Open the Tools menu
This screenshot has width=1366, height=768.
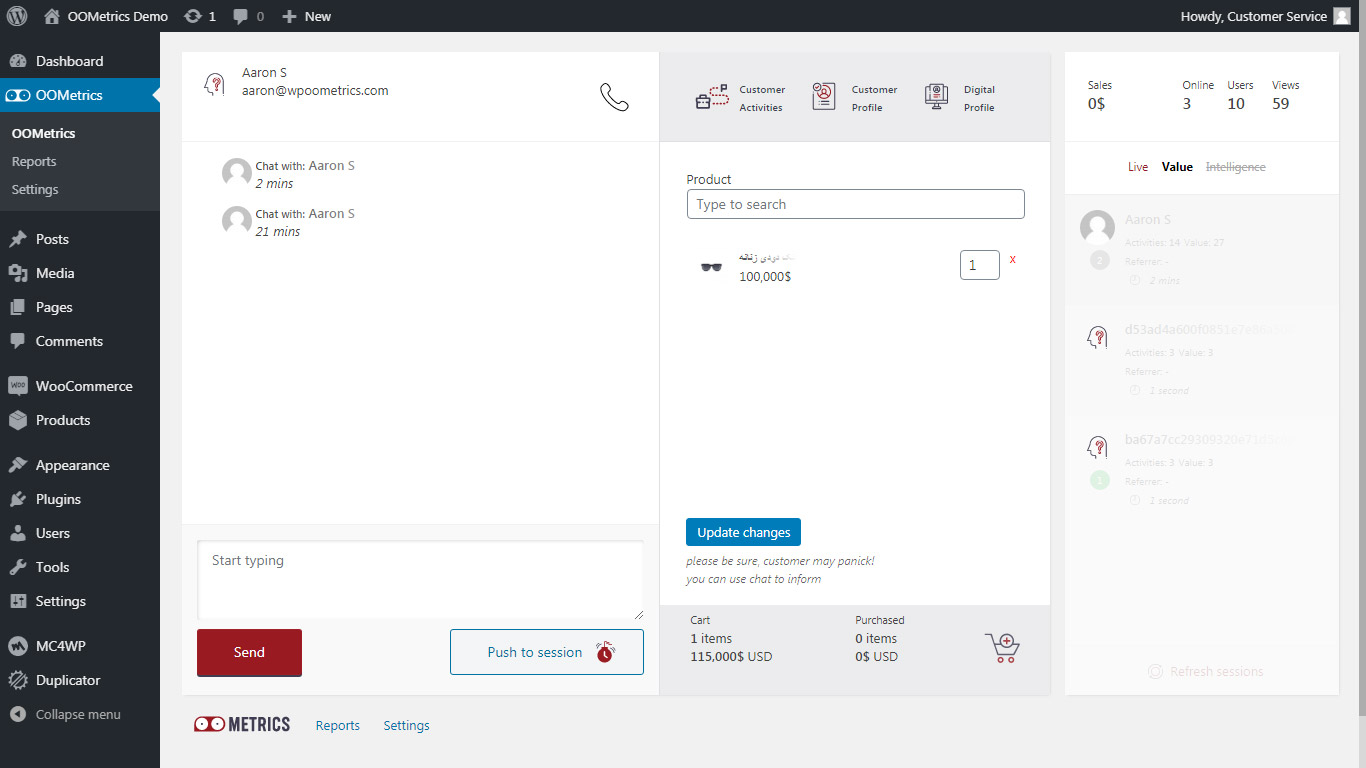(80, 567)
